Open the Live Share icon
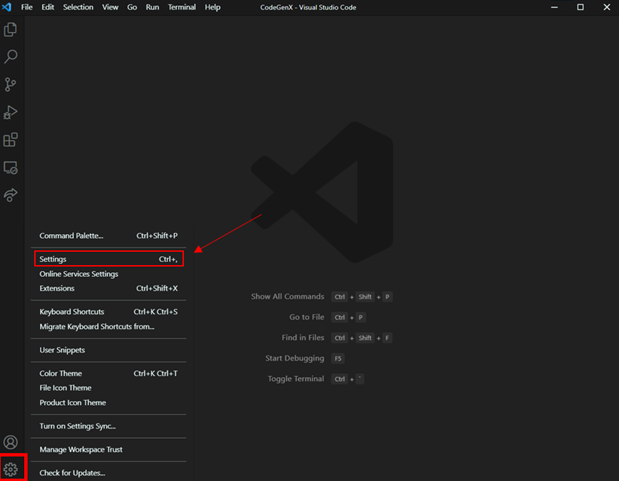619x481 pixels. tap(11, 195)
